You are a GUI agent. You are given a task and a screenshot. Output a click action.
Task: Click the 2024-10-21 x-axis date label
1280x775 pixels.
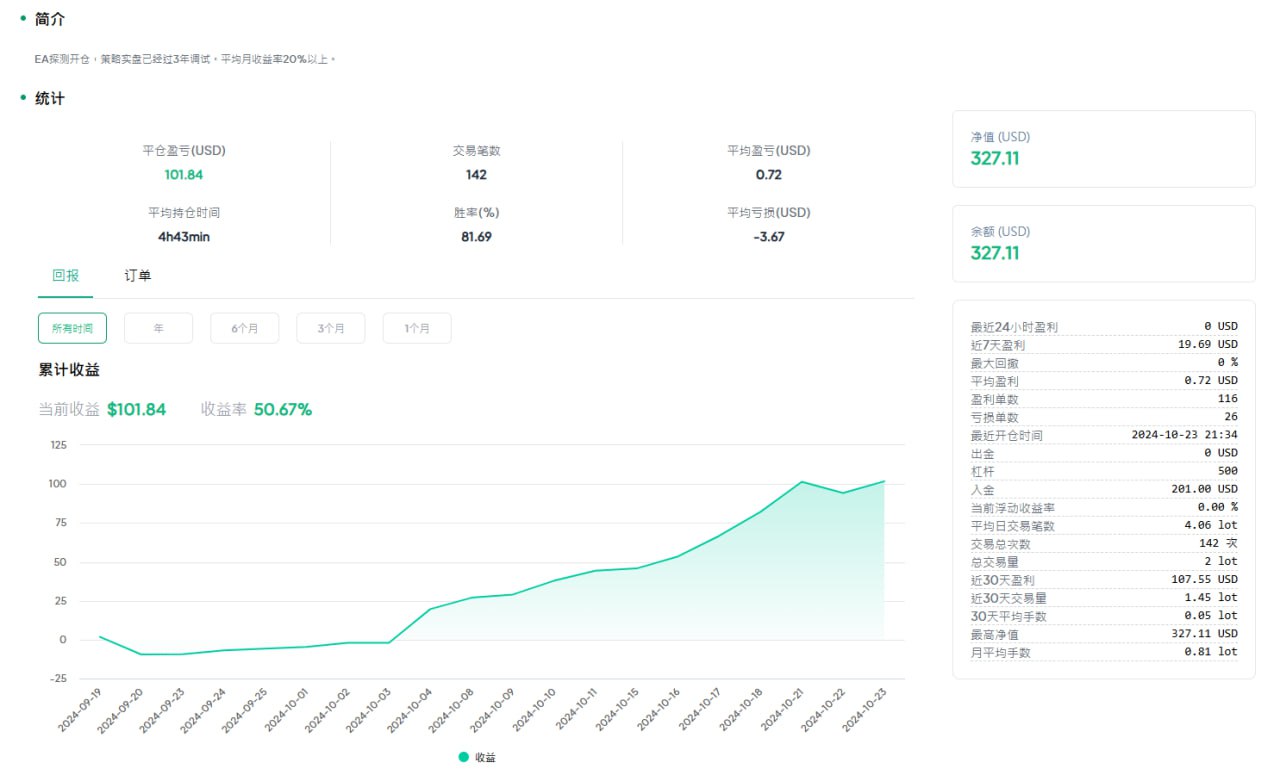click(x=783, y=710)
